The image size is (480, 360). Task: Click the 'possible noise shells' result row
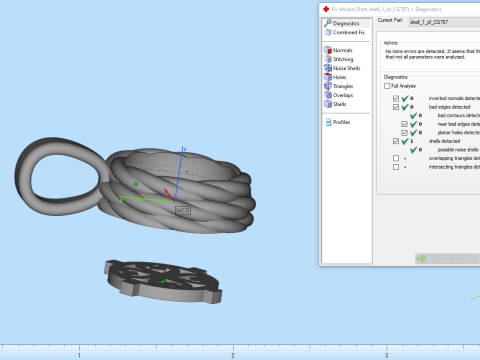coord(445,150)
